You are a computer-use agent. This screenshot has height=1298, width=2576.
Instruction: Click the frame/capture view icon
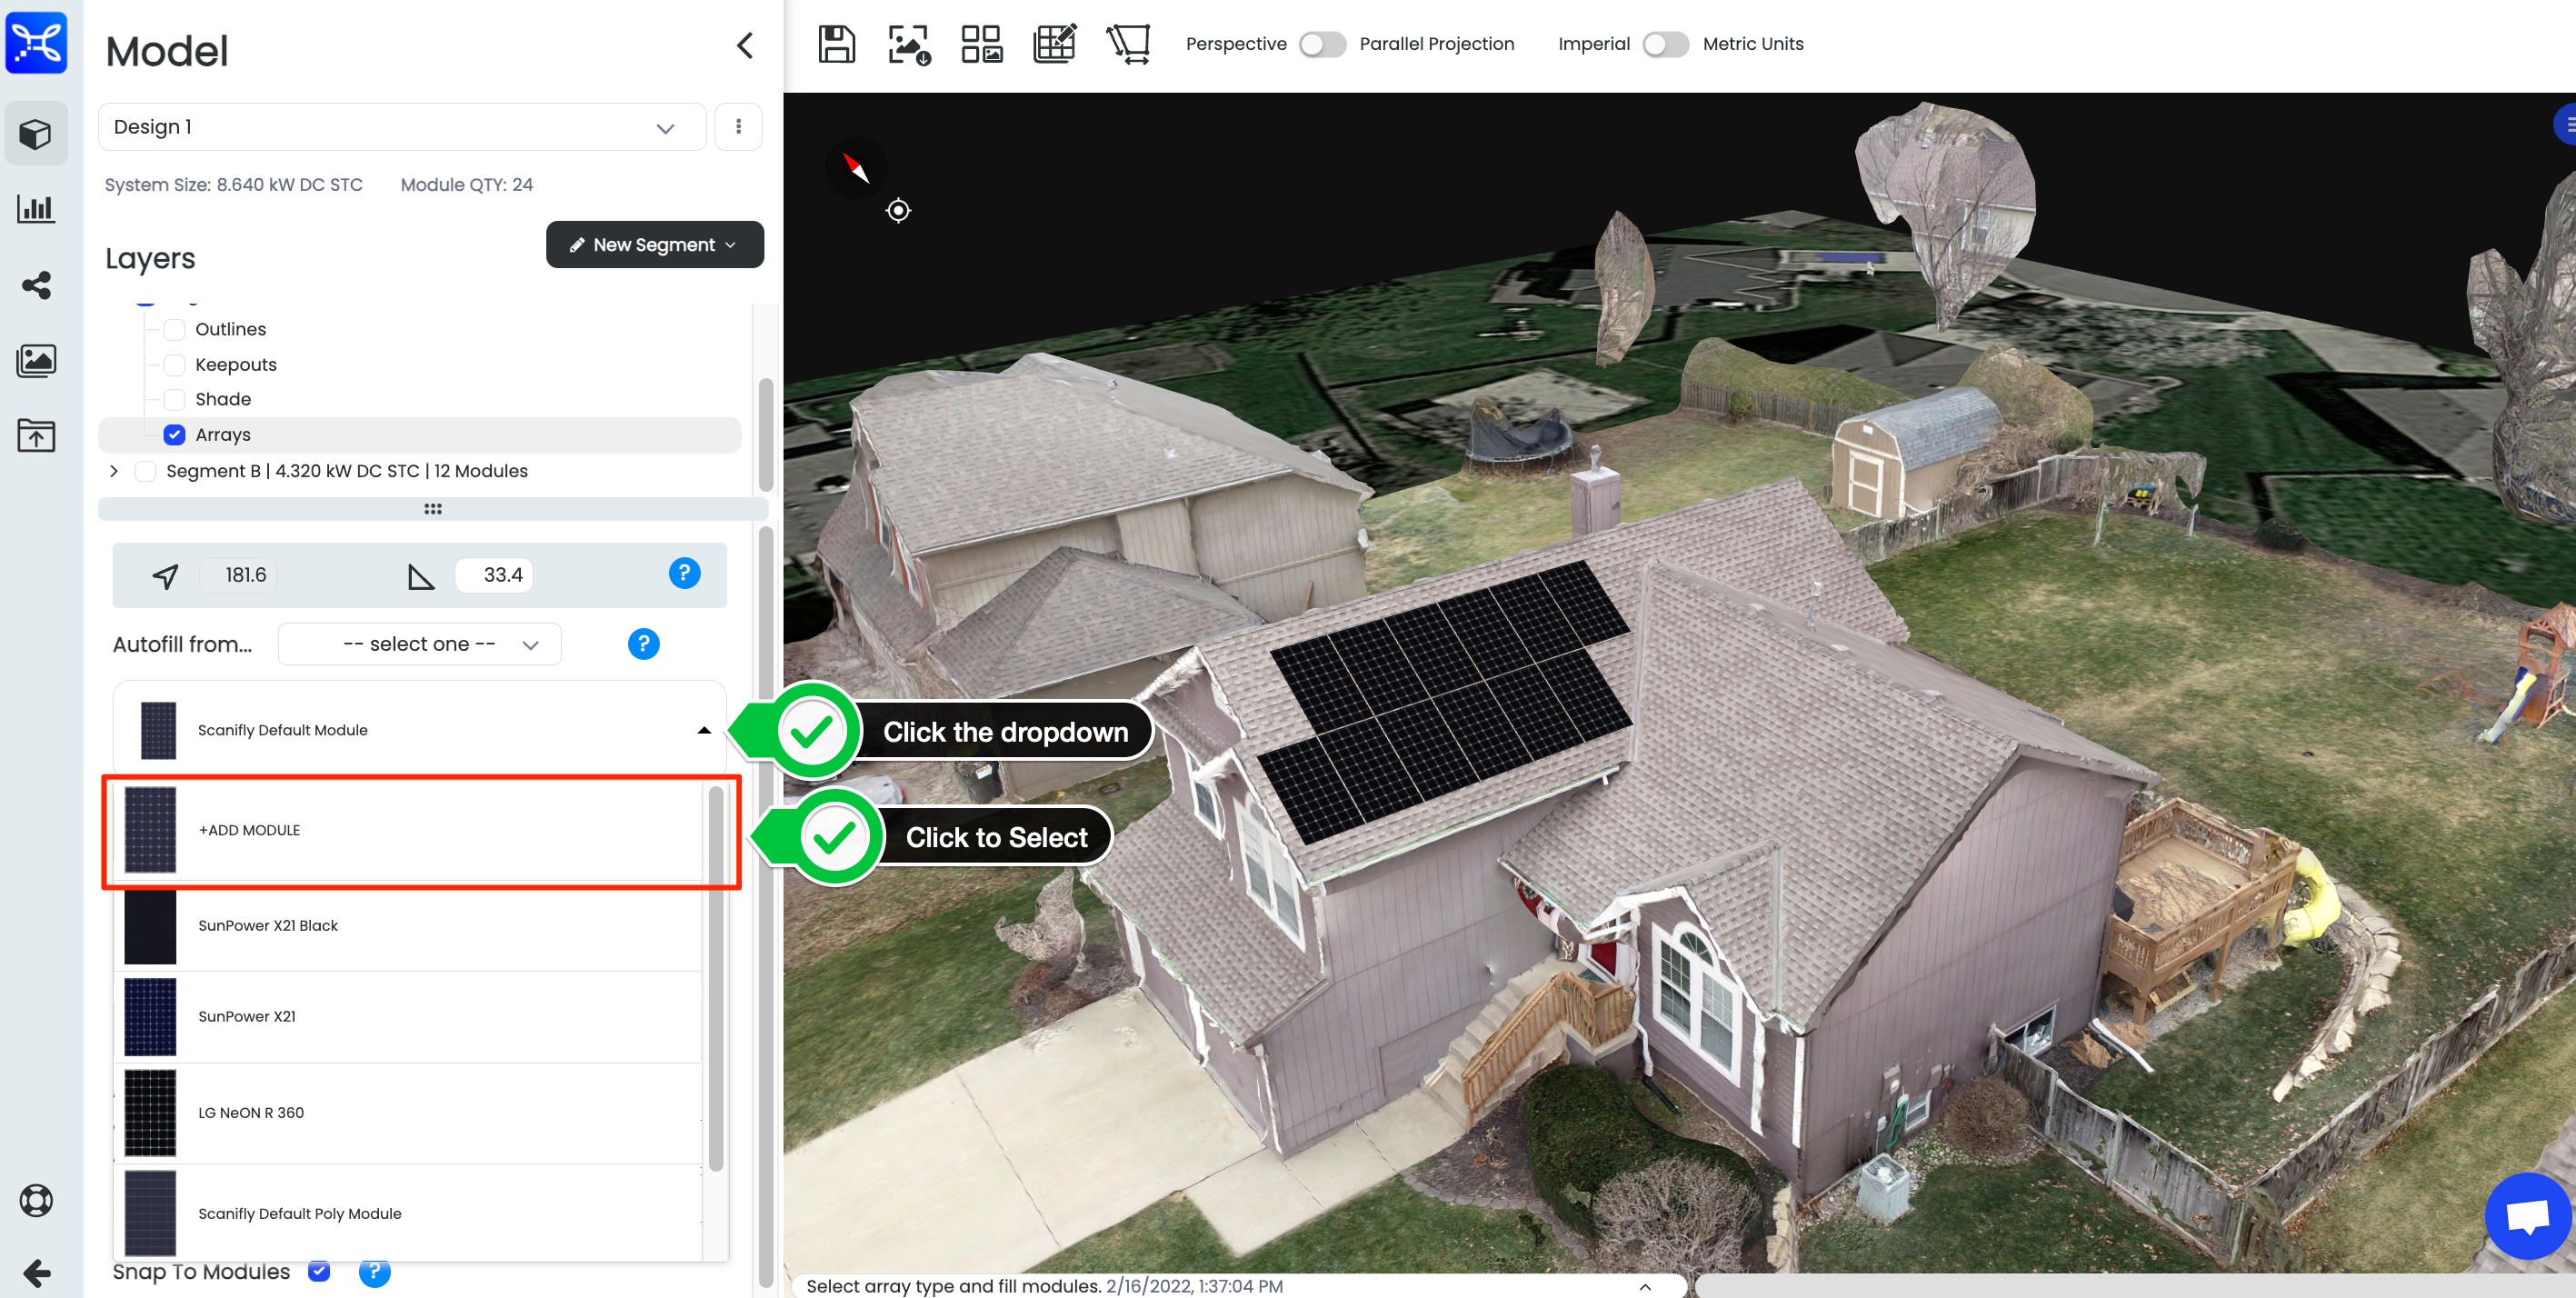[907, 43]
